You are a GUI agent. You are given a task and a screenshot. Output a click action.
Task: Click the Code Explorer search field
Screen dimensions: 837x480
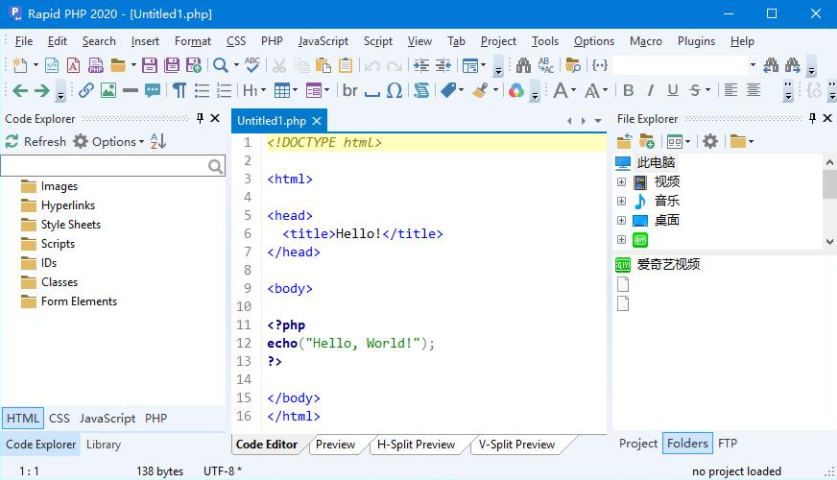tap(104, 166)
